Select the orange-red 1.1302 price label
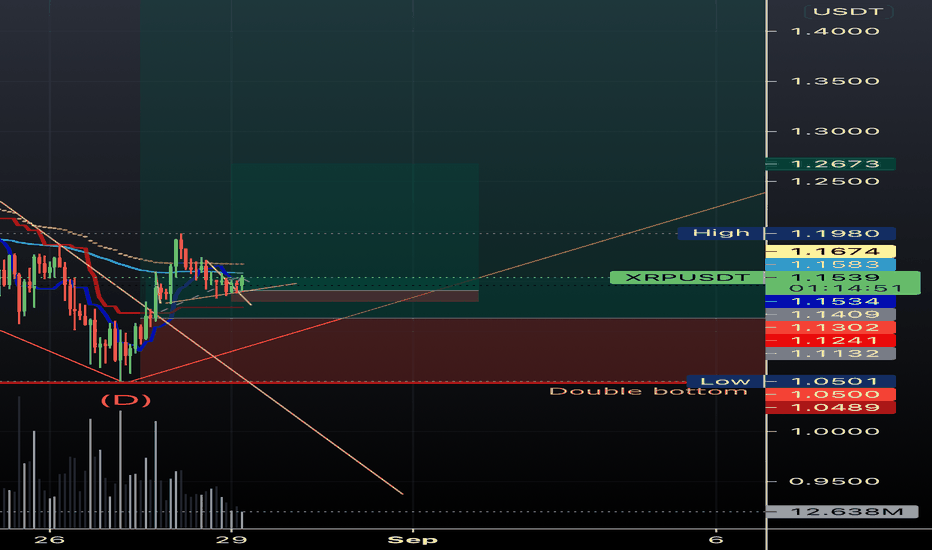This screenshot has width=932, height=550. pyautogui.click(x=830, y=328)
